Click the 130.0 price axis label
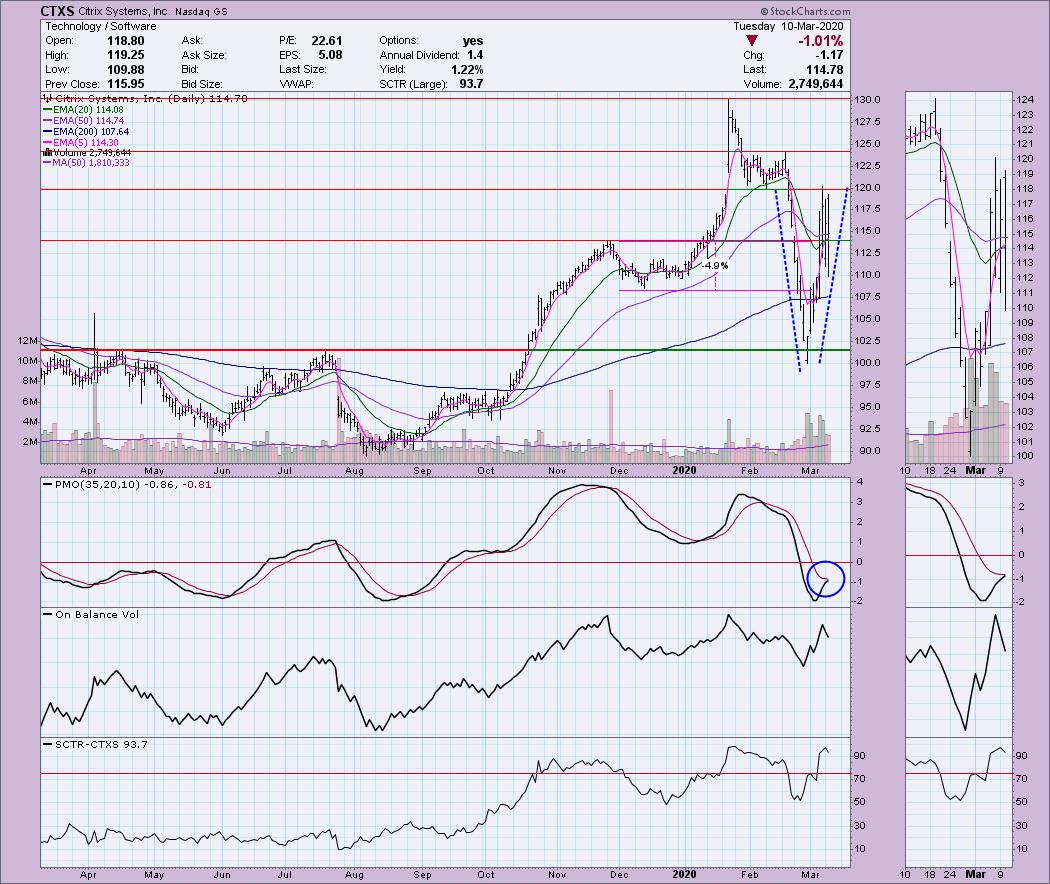 [x=869, y=100]
